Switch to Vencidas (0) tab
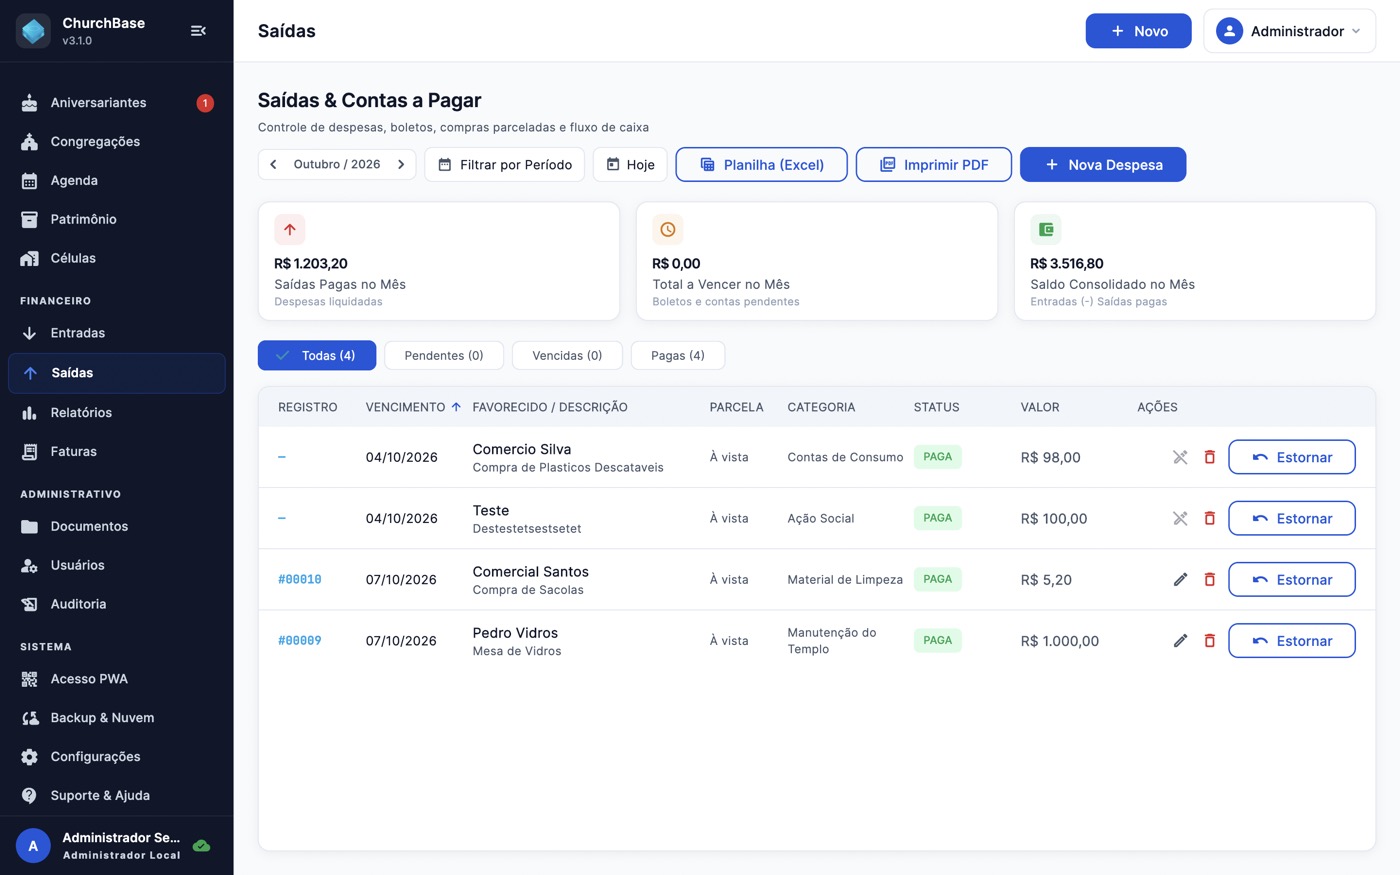Screen dimensions: 1400x875 point(567,355)
